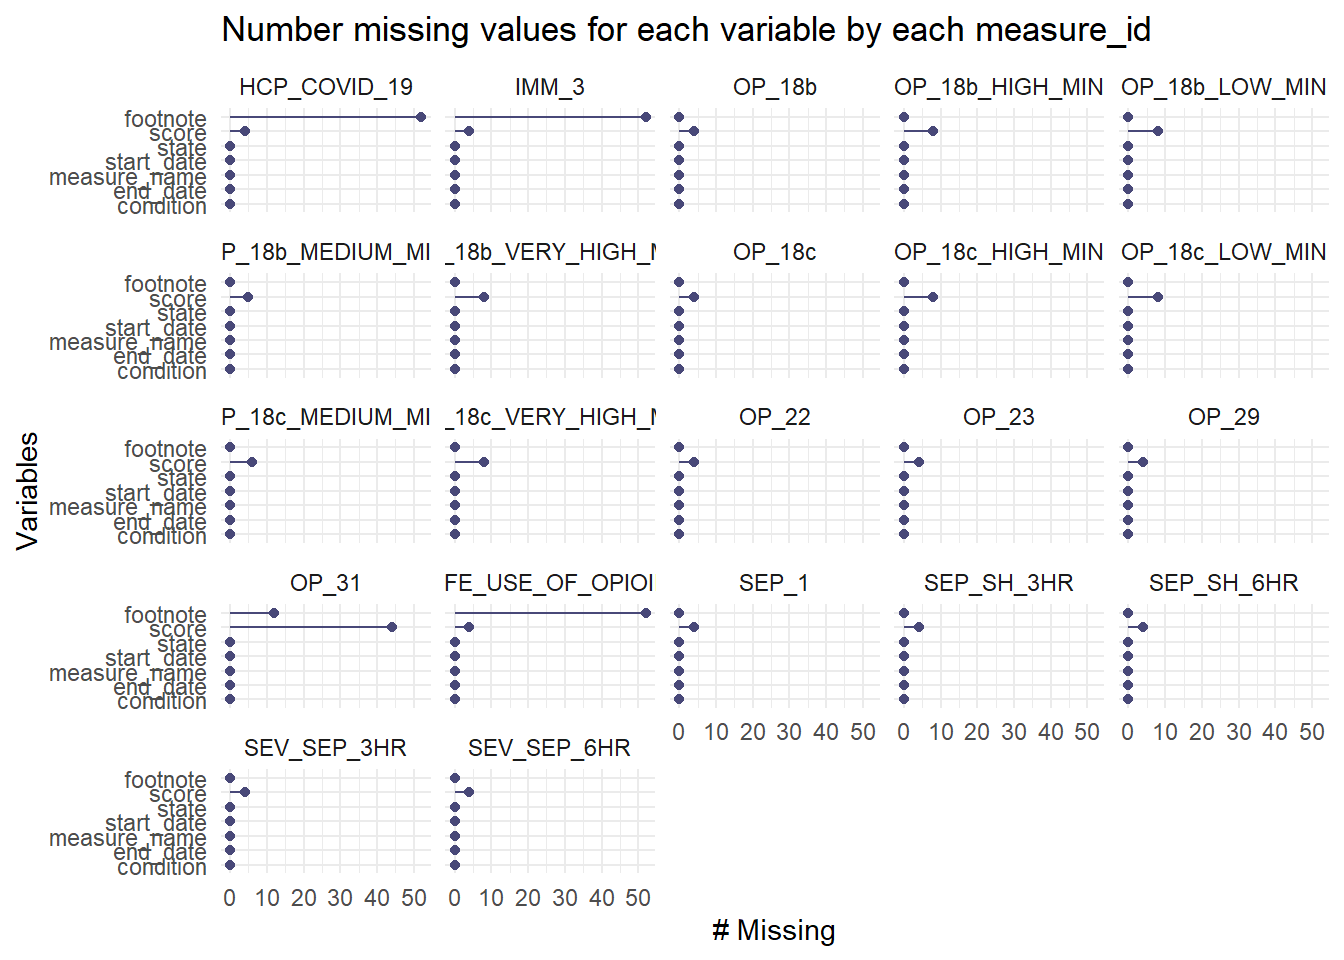Select the OP_22 facet label
1344x960 pixels.
(775, 417)
